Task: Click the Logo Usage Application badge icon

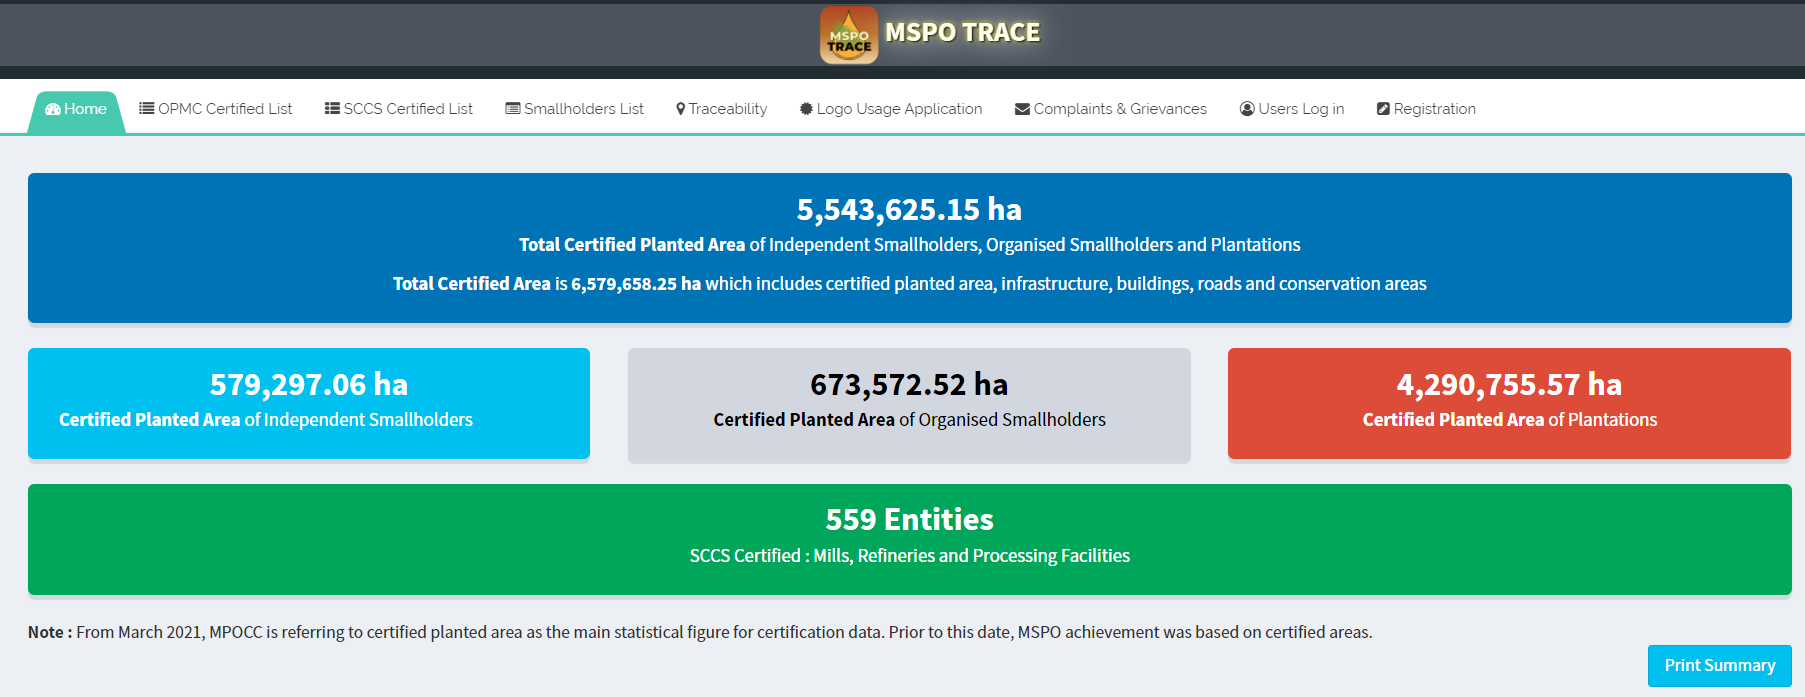Action: pos(806,108)
